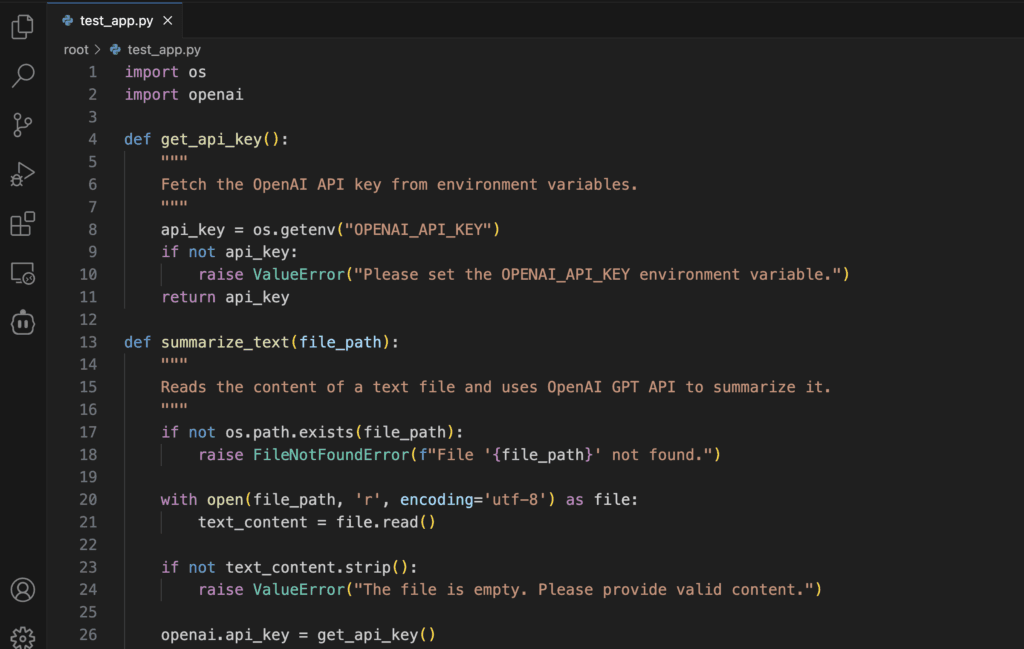
Task: Click the 'import openai' statement
Action: tap(184, 95)
